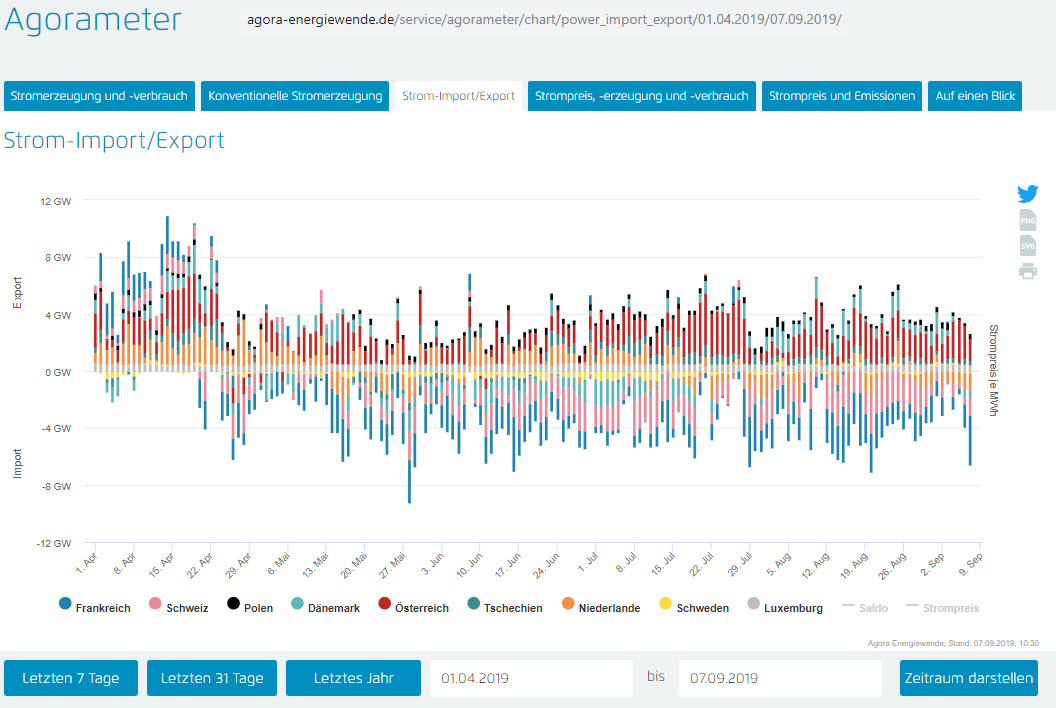The width and height of the screenshot is (1056, 708).
Task: Go to the Strompreis und Emissionen tab
Action: coord(841,97)
